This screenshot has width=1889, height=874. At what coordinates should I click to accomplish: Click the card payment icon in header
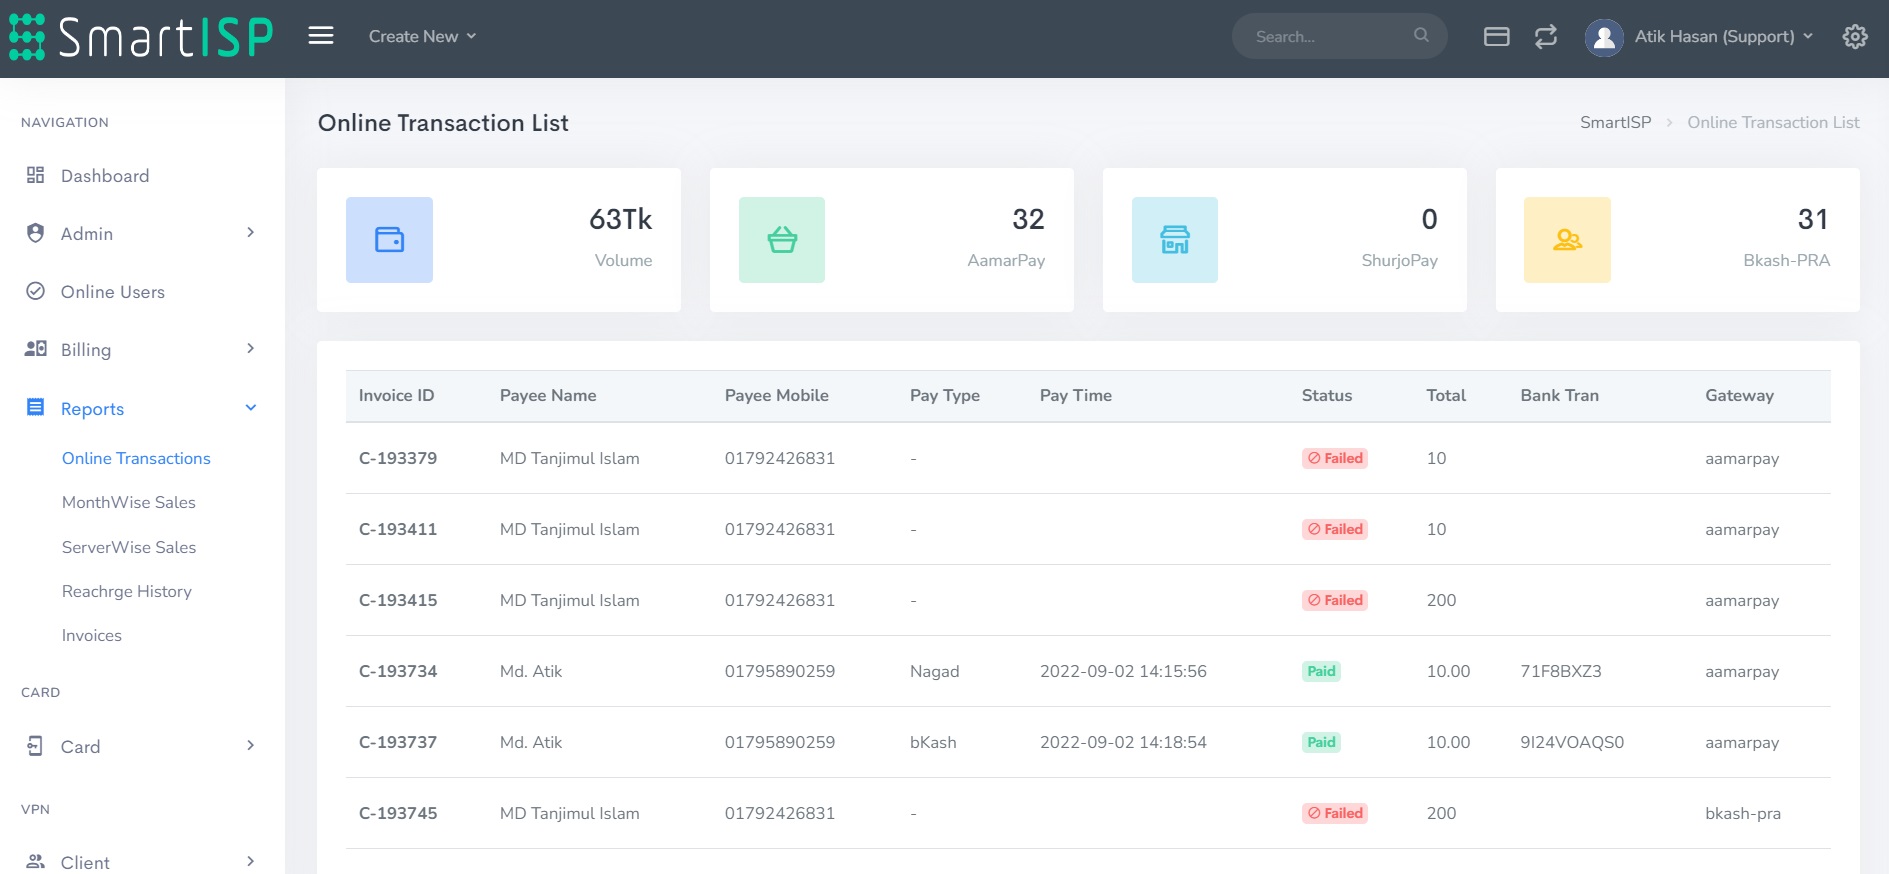[1496, 37]
